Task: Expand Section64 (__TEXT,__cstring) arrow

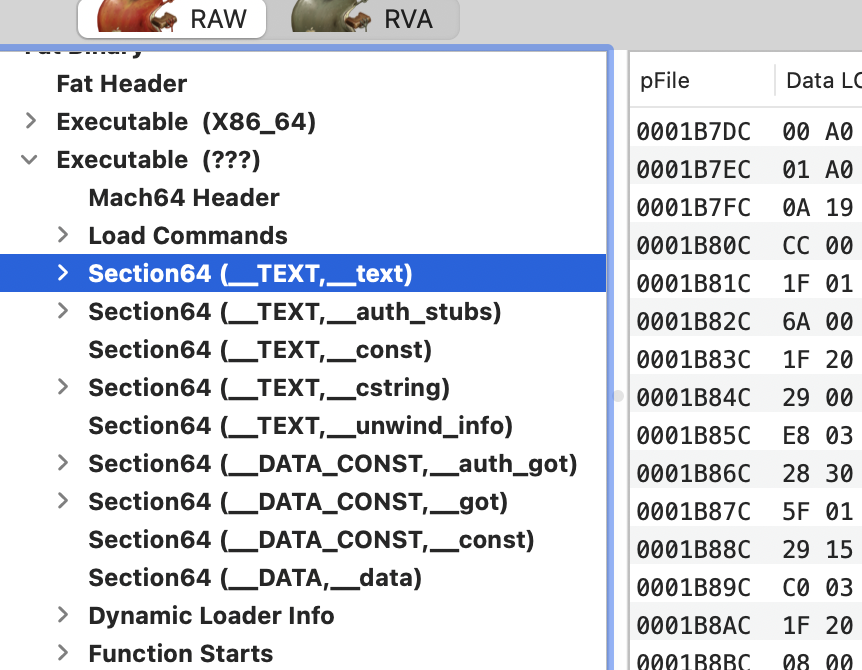Action: [63, 388]
